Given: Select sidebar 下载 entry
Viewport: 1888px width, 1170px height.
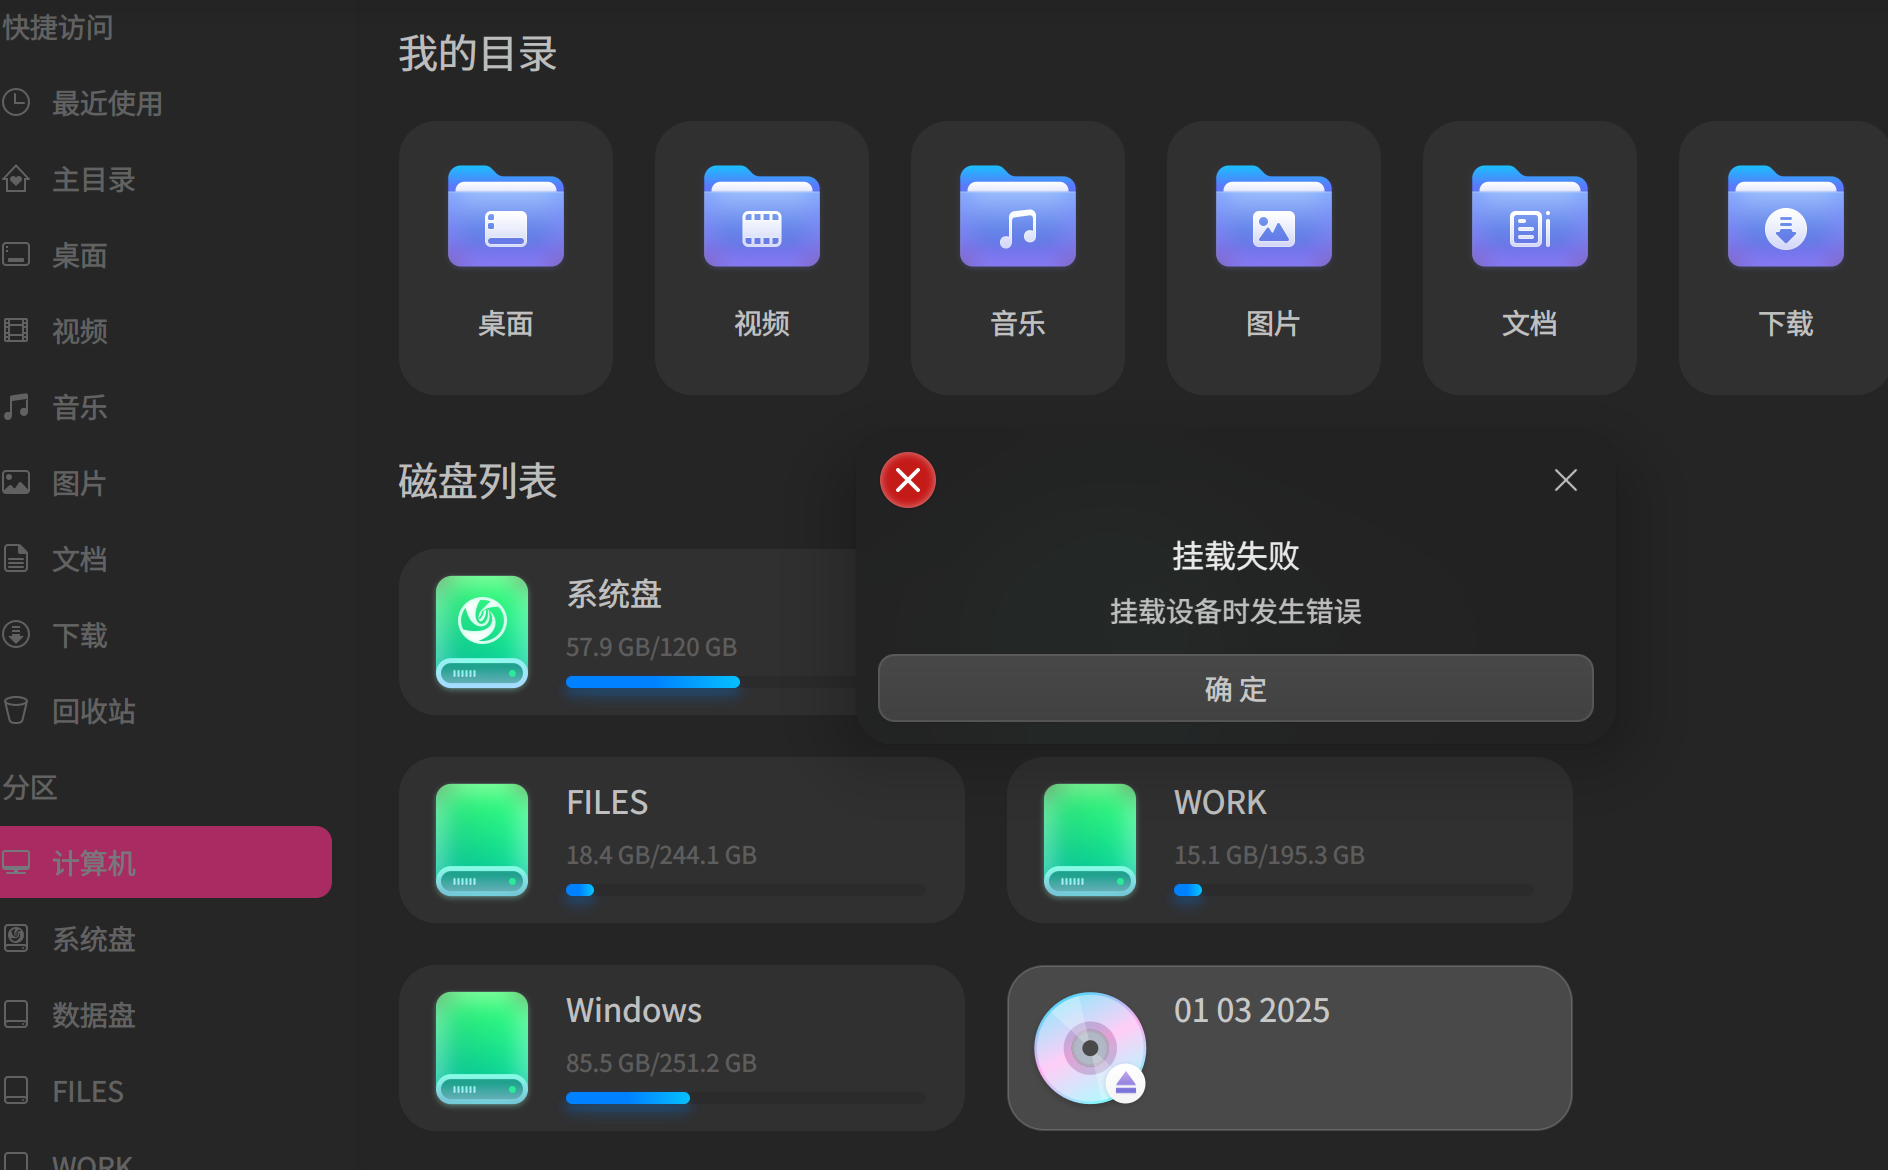Looking at the screenshot, I should pyautogui.click(x=165, y=635).
